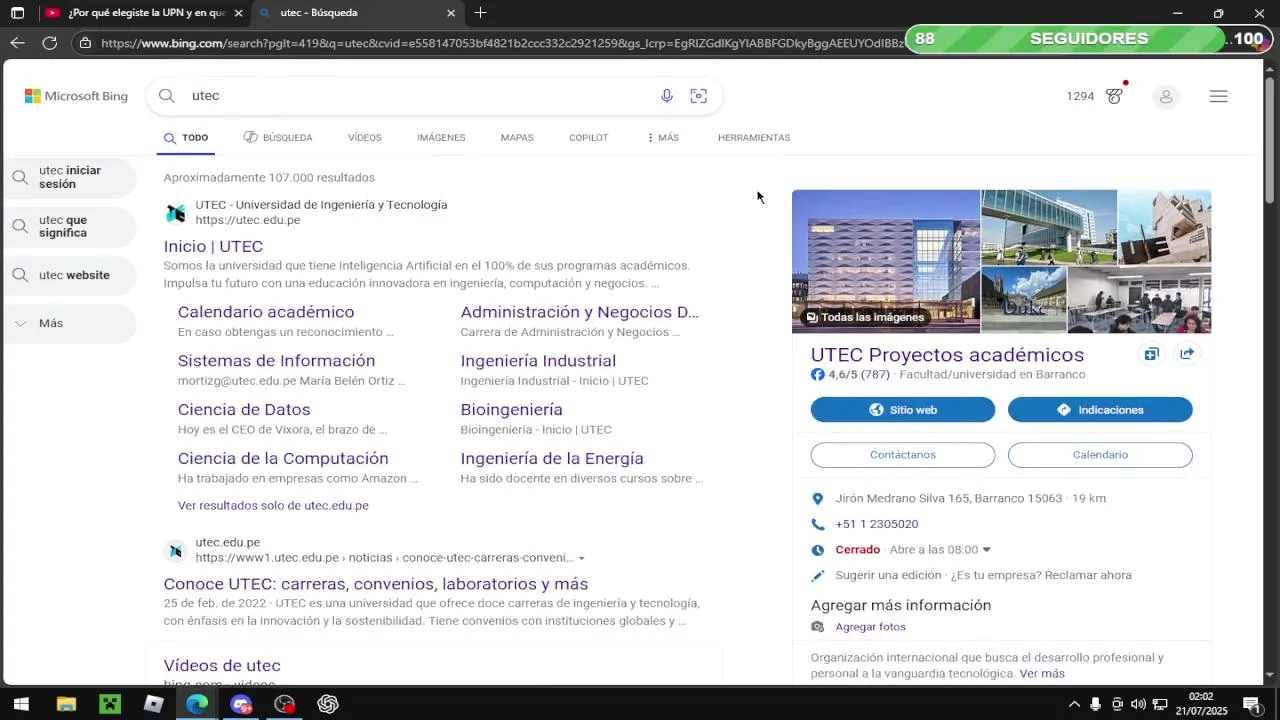Open the hamburger settings menu
1280x720 pixels.
1218,97
